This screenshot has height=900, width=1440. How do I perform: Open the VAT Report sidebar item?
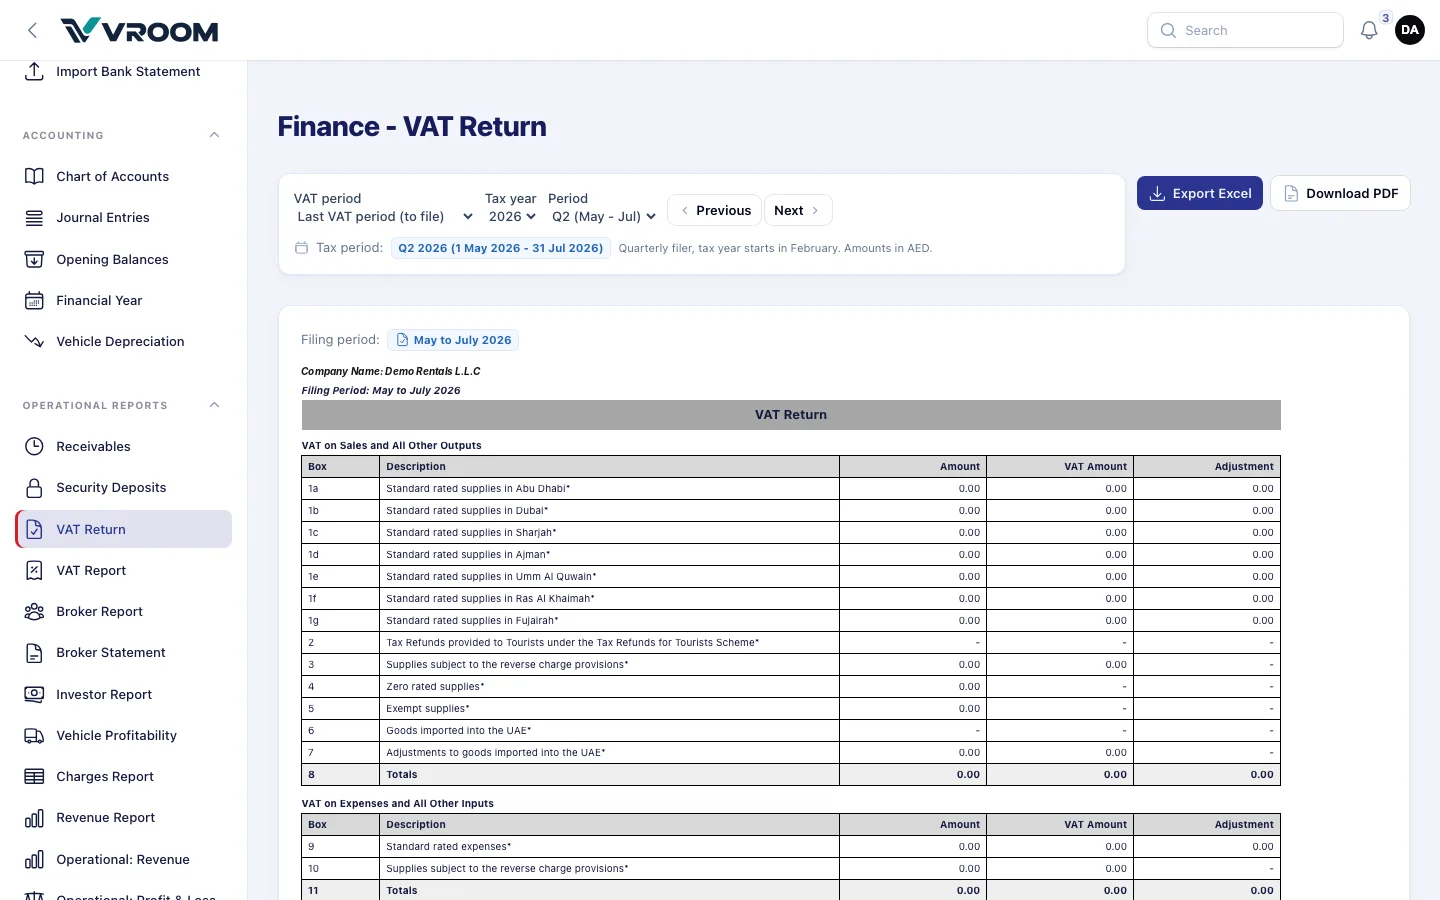124,570
